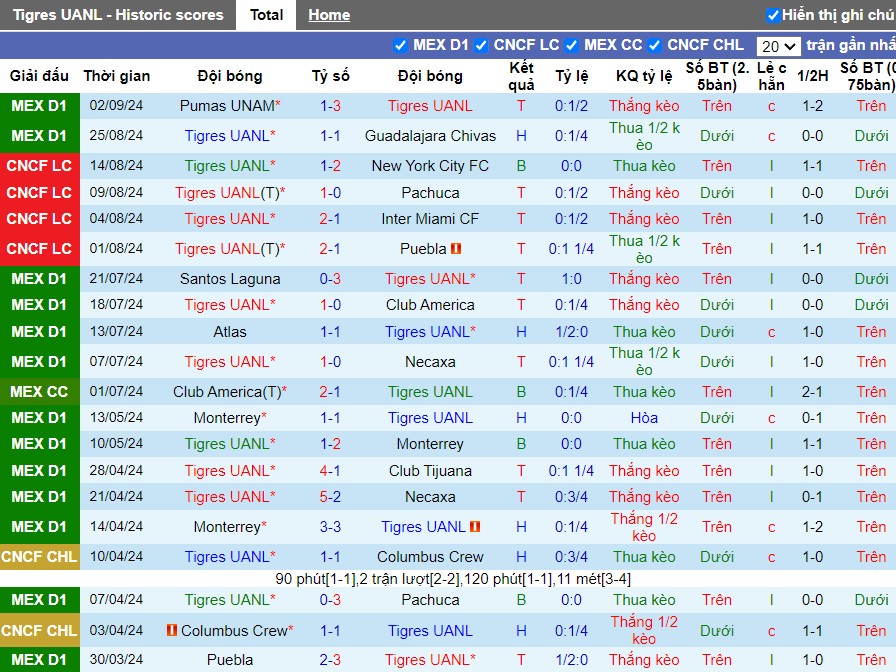Uncheck the CNCF CHL league filter
Viewport: 896px width, 672px height.
pyautogui.click(x=655, y=45)
